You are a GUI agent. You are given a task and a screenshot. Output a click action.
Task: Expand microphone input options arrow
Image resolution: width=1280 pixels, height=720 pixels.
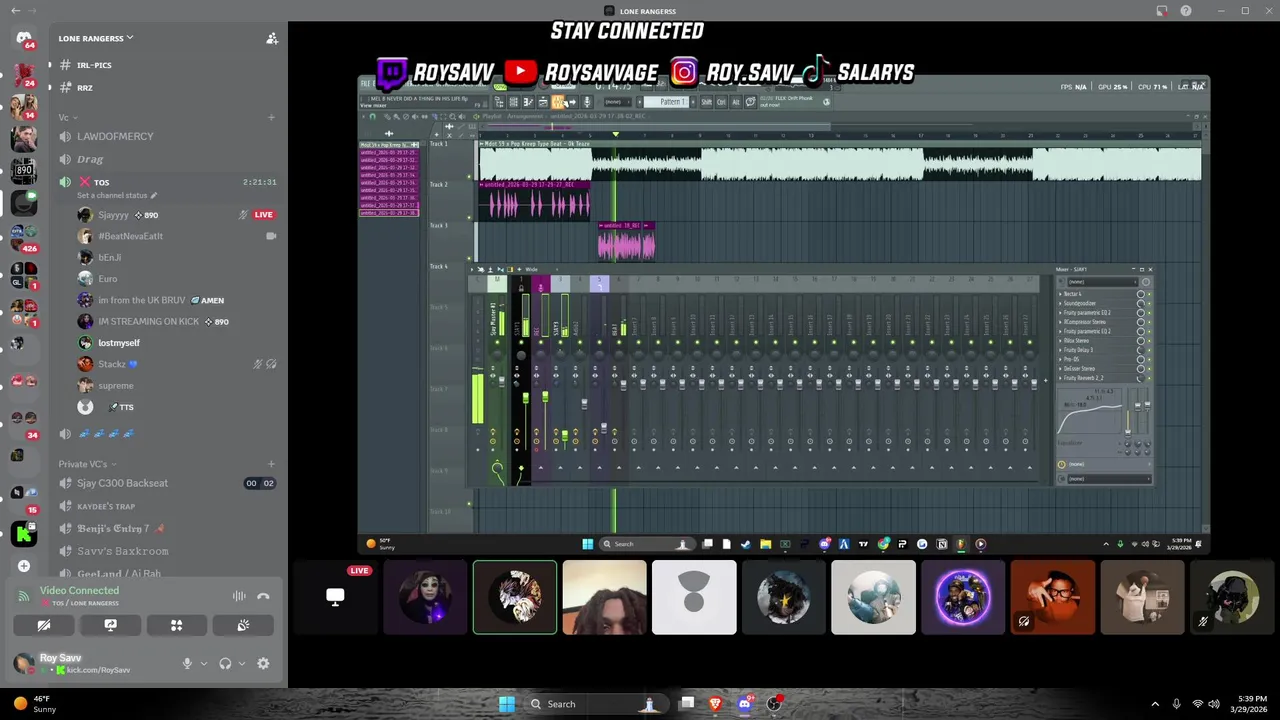tap(203, 664)
